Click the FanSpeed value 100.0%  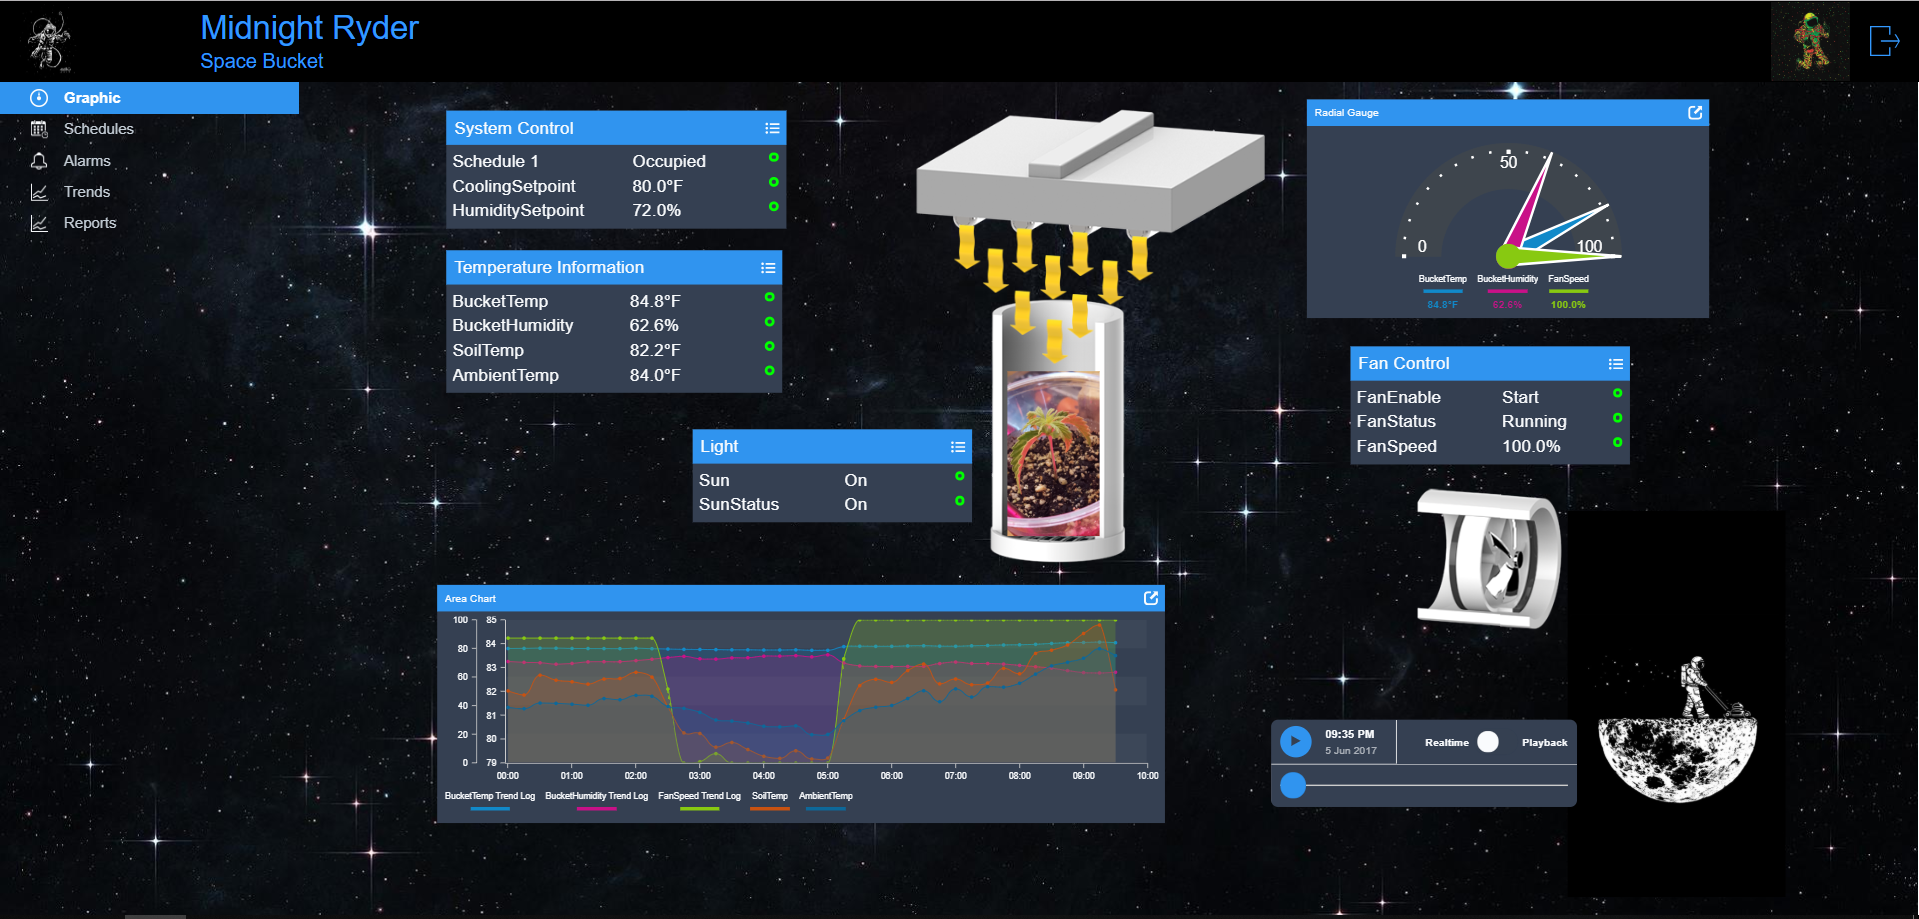point(1531,447)
